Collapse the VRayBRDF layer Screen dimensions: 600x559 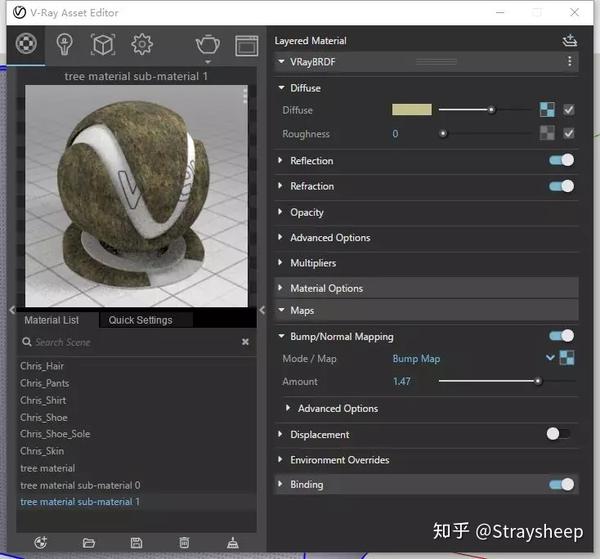pyautogui.click(x=282, y=62)
